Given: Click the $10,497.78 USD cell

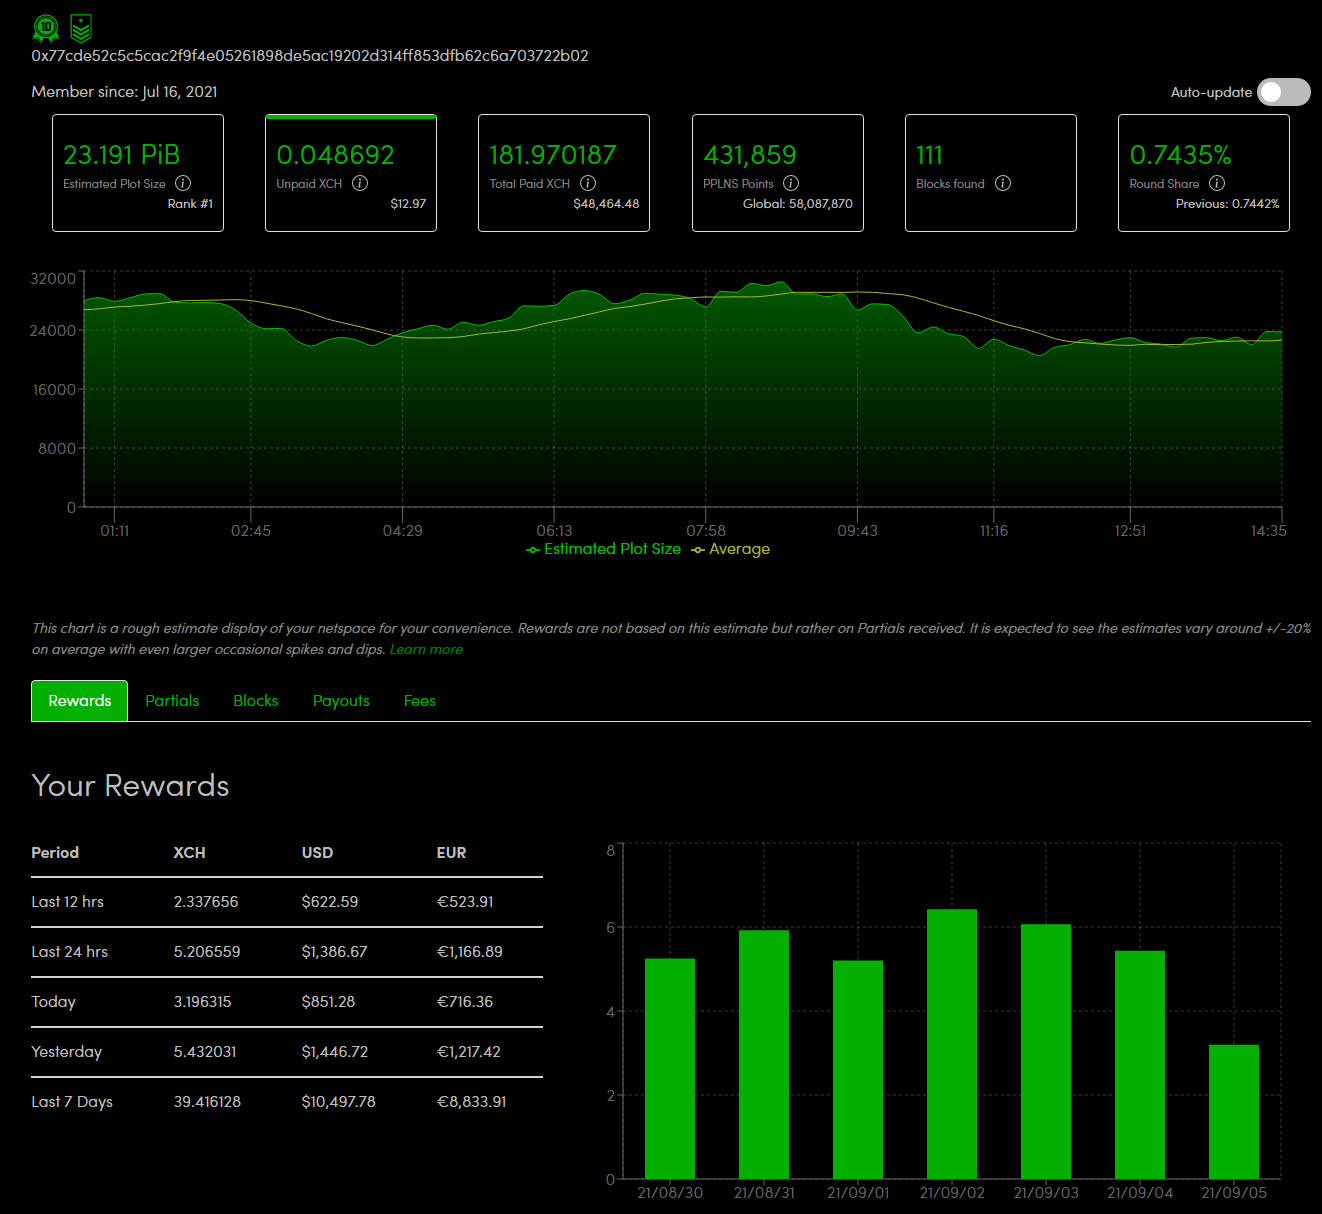Looking at the screenshot, I should click(339, 1102).
